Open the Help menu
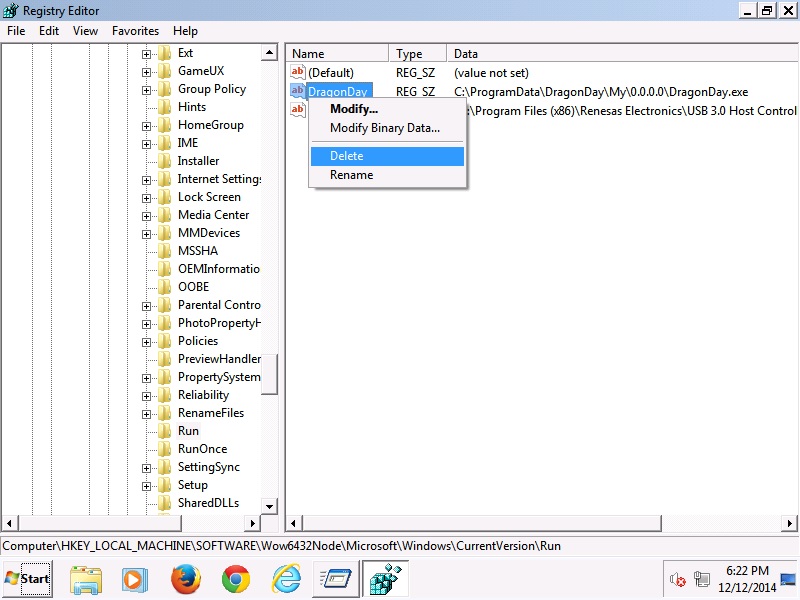This screenshot has width=800, height=600. (185, 31)
